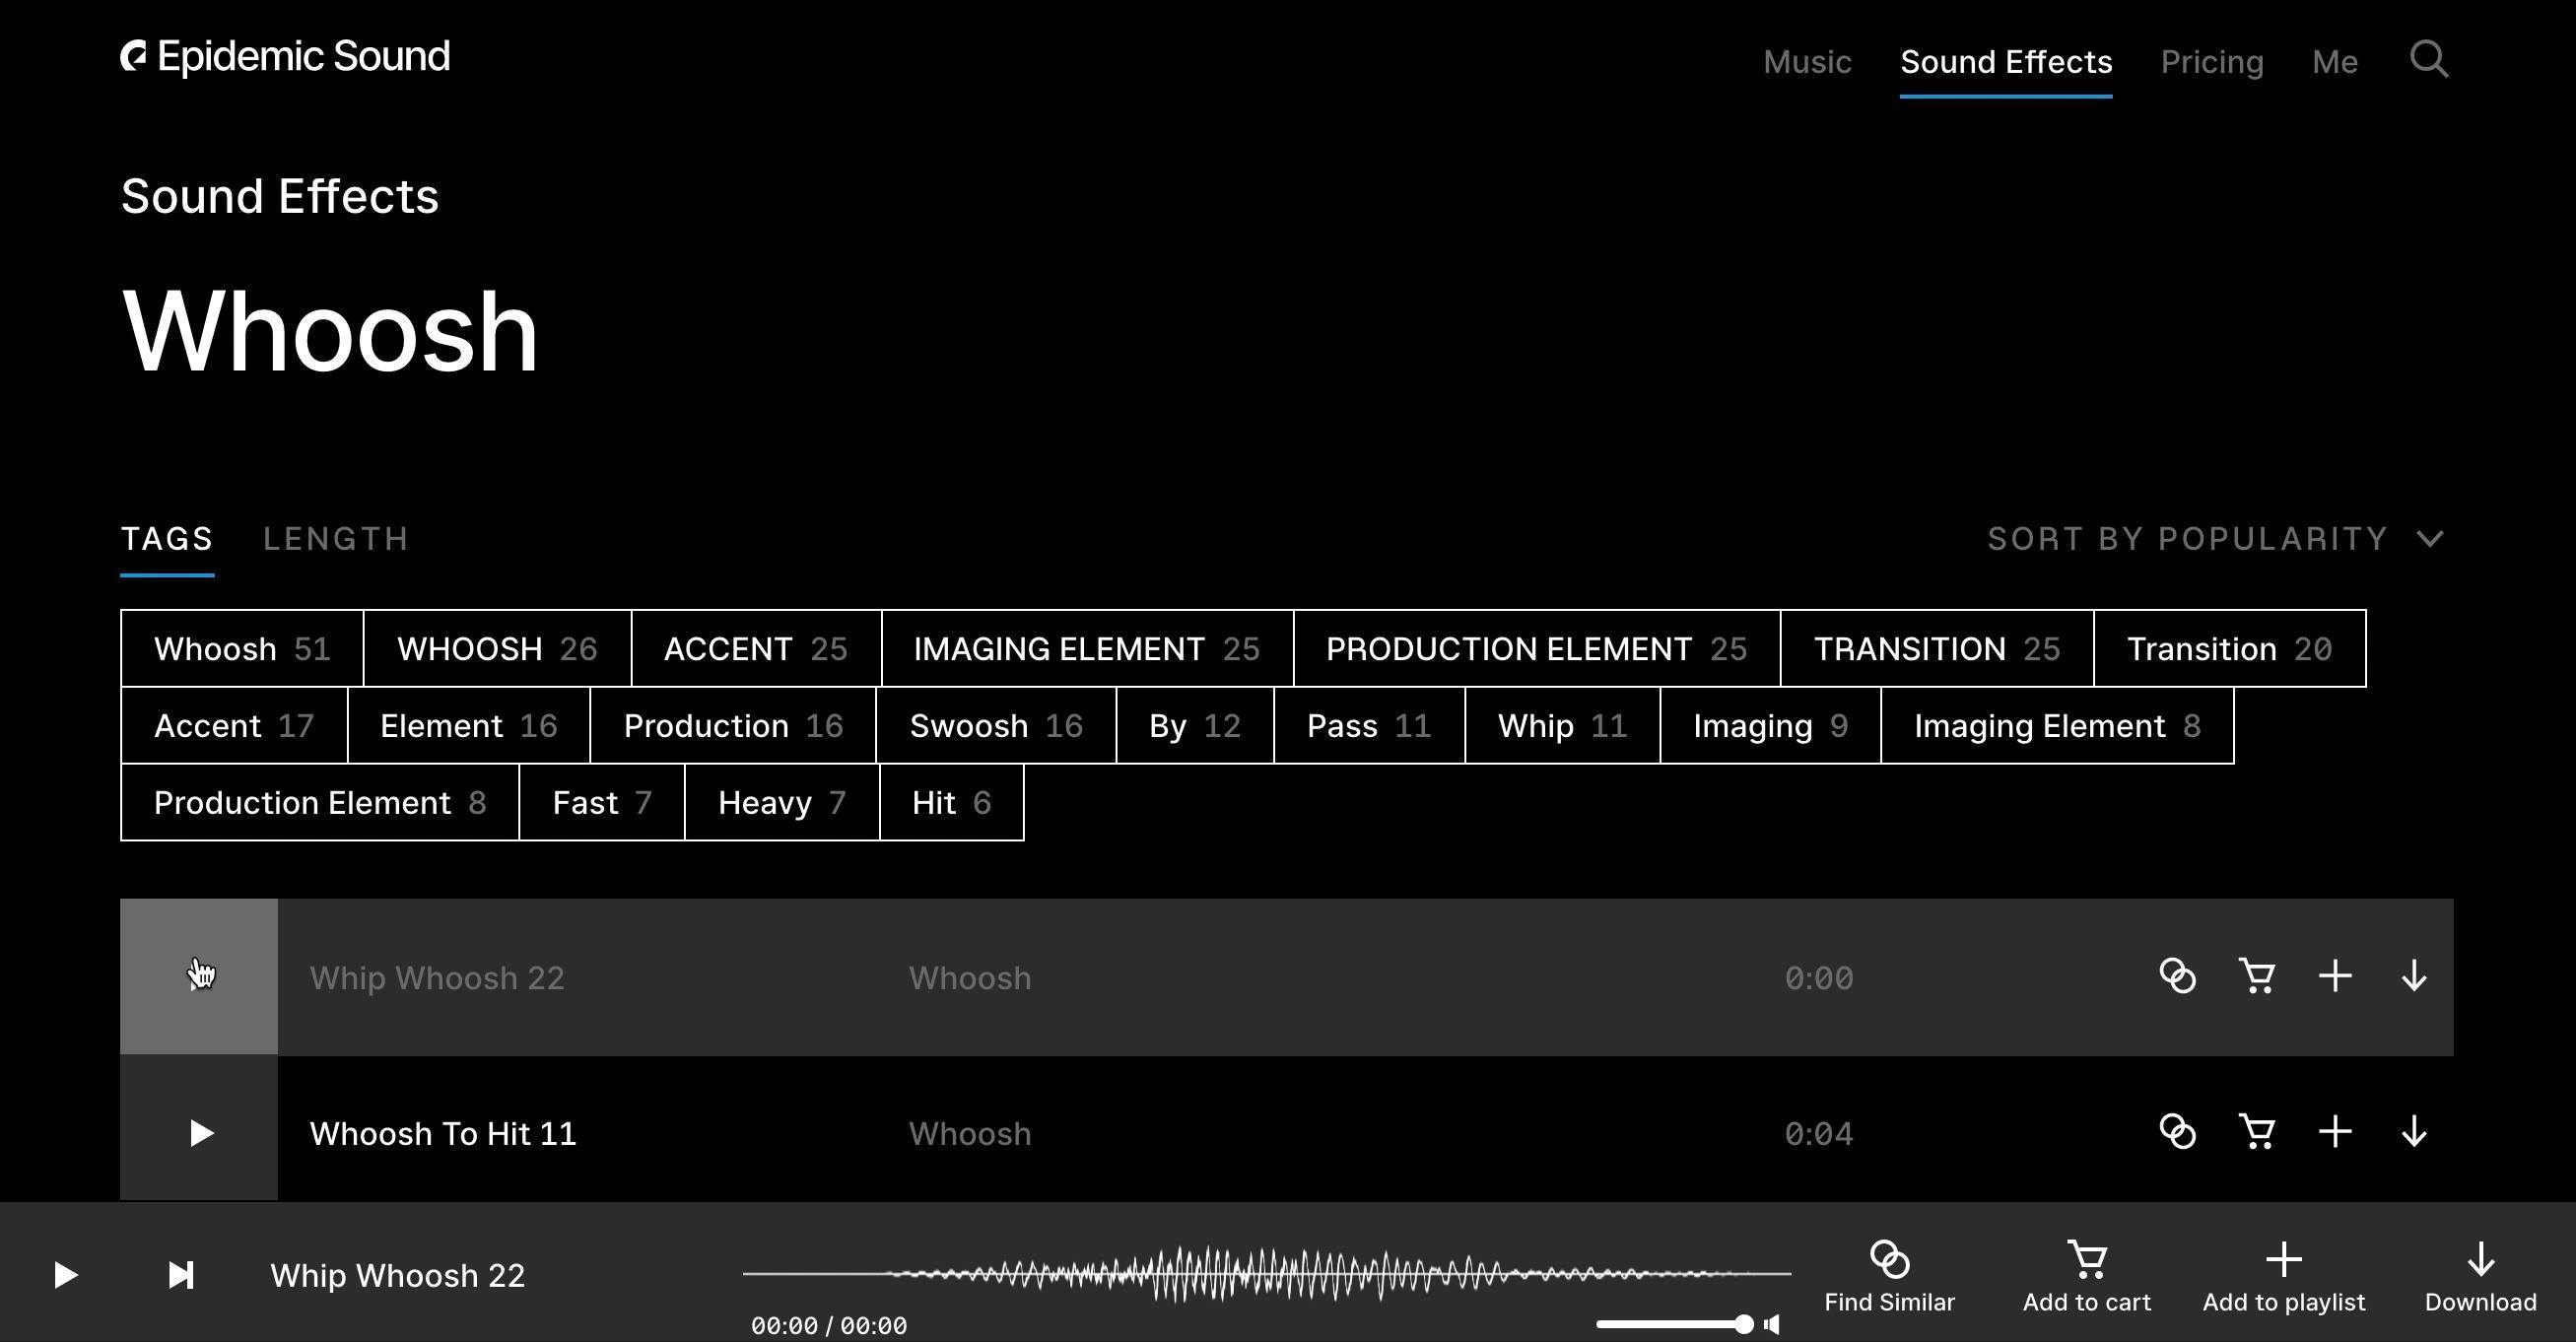Click the 00:00 / 00:00 time readout
Viewport: 2576px width, 1342px height.
click(x=829, y=1325)
